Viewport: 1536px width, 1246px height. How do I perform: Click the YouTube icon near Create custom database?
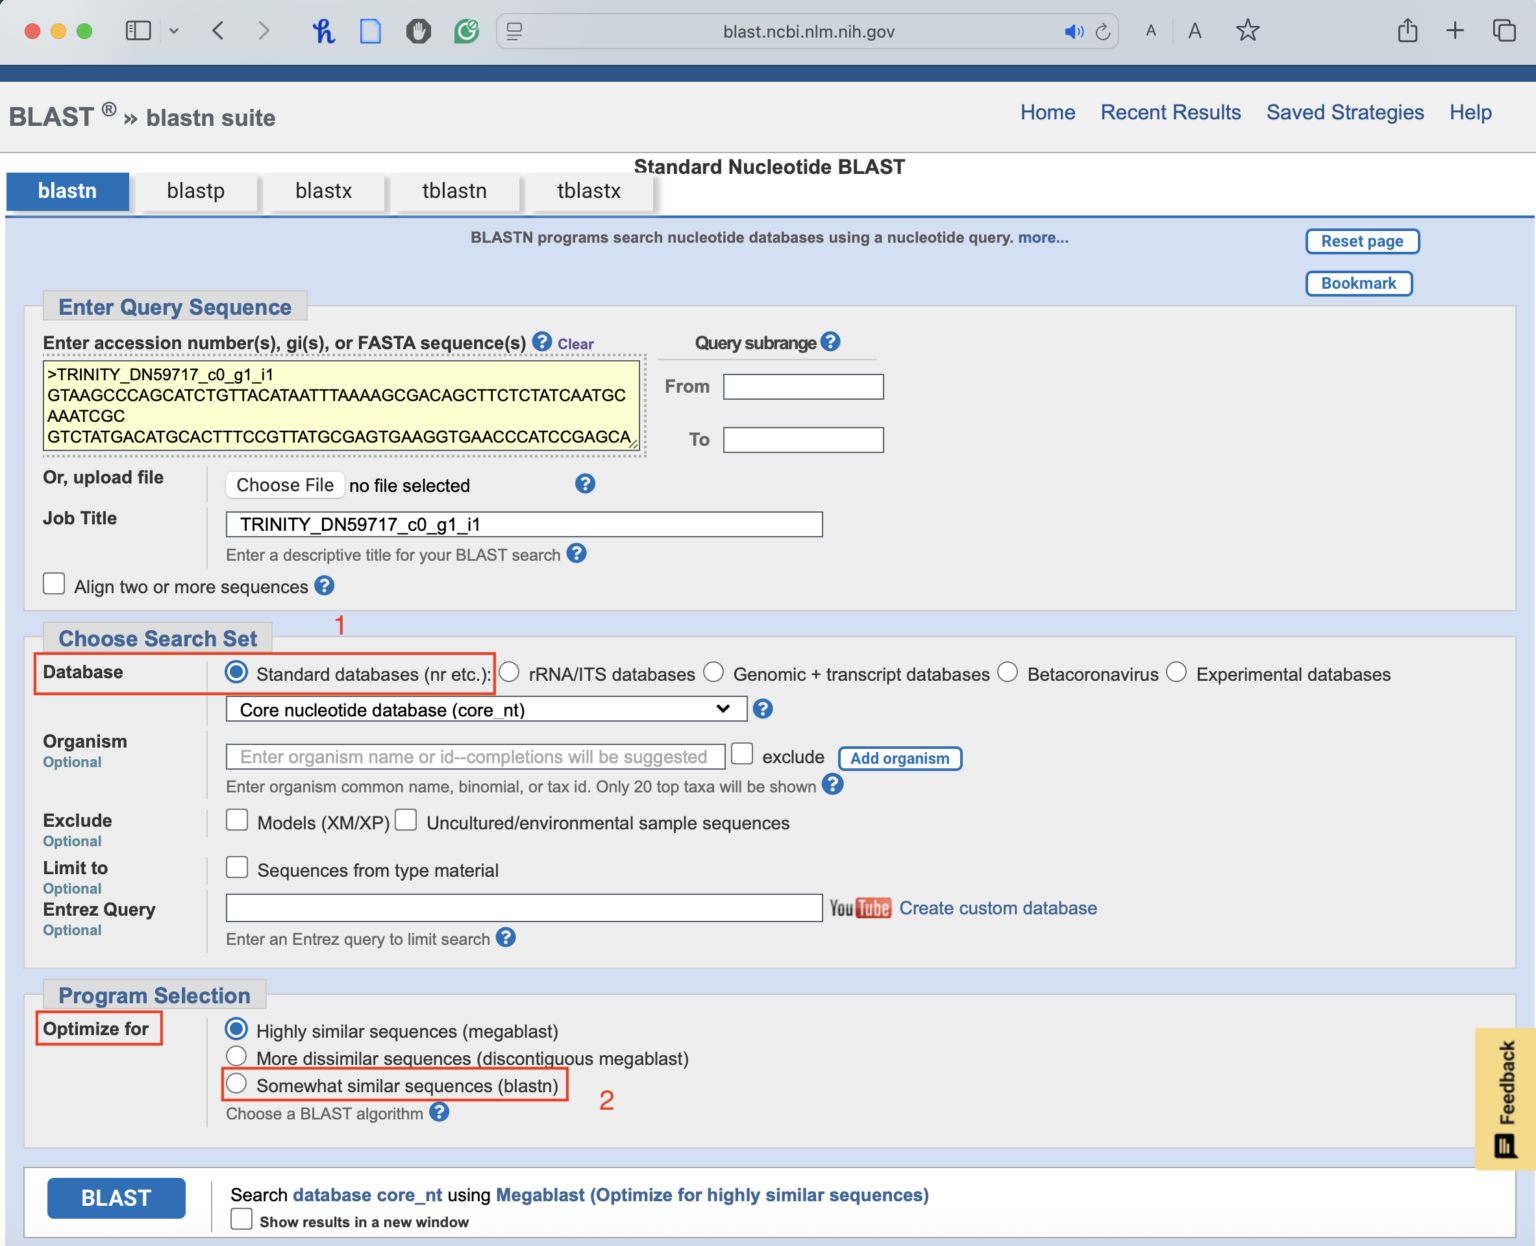(x=860, y=908)
